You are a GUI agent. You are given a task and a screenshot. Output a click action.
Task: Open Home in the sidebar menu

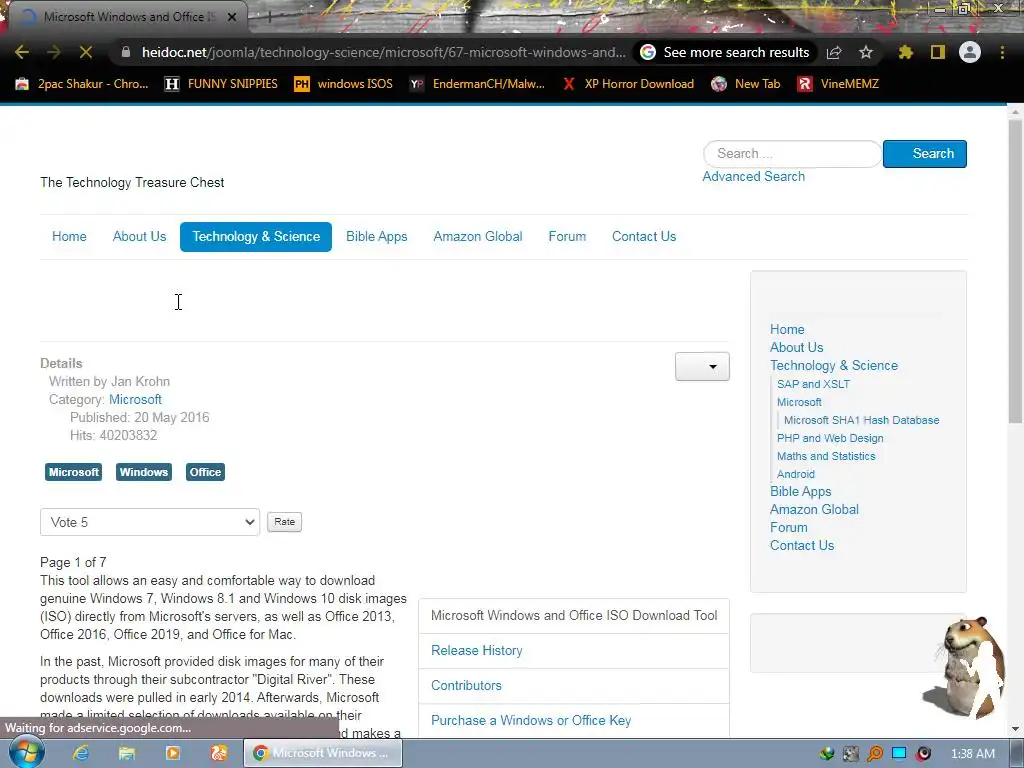(787, 329)
